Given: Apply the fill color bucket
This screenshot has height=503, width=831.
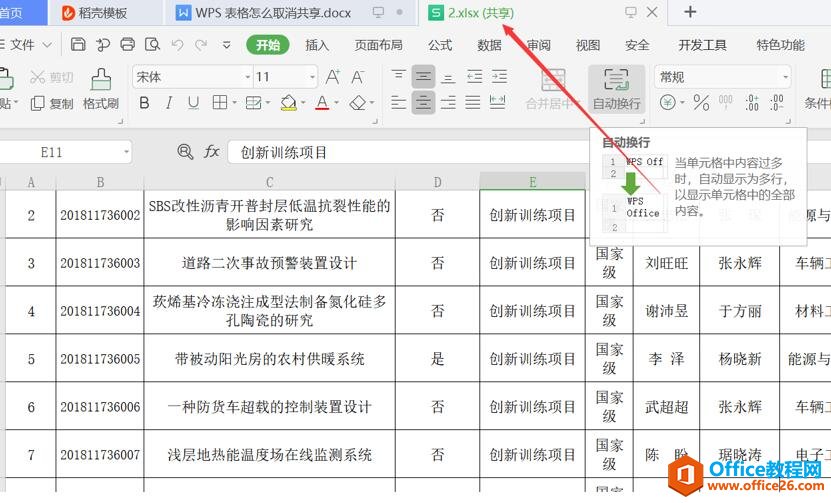Looking at the screenshot, I should point(289,103).
